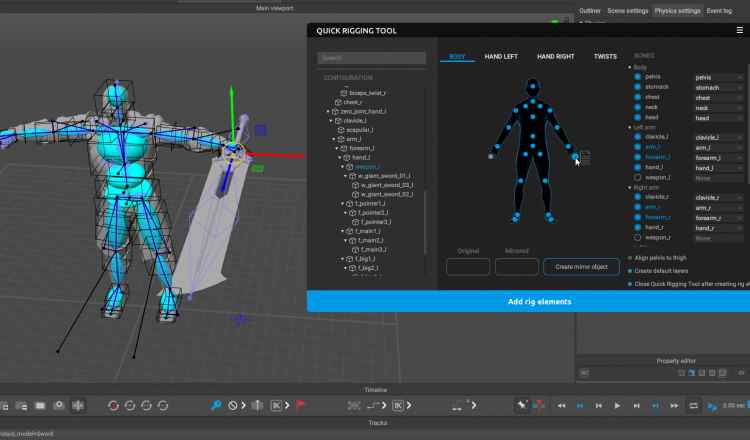The height and width of the screenshot is (440, 750).
Task: Toggle Align pelvis to thigh option
Action: pyautogui.click(x=630, y=258)
